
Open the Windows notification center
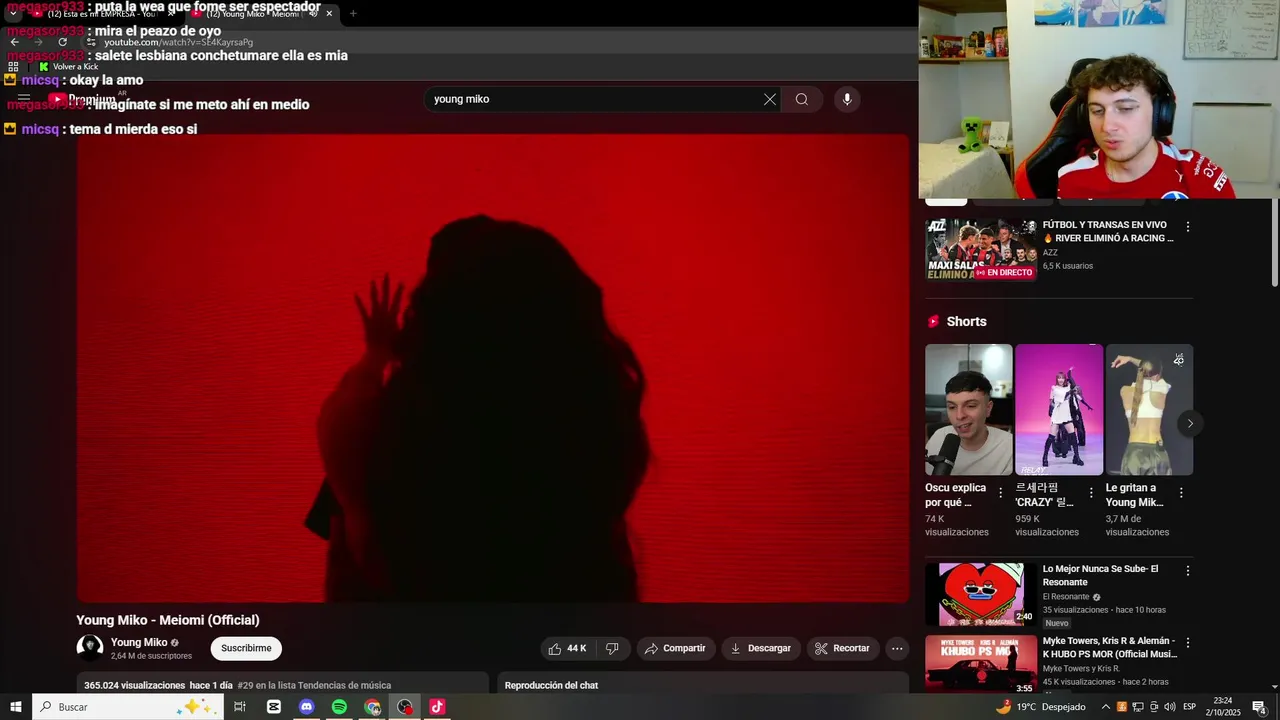pyautogui.click(x=1260, y=707)
